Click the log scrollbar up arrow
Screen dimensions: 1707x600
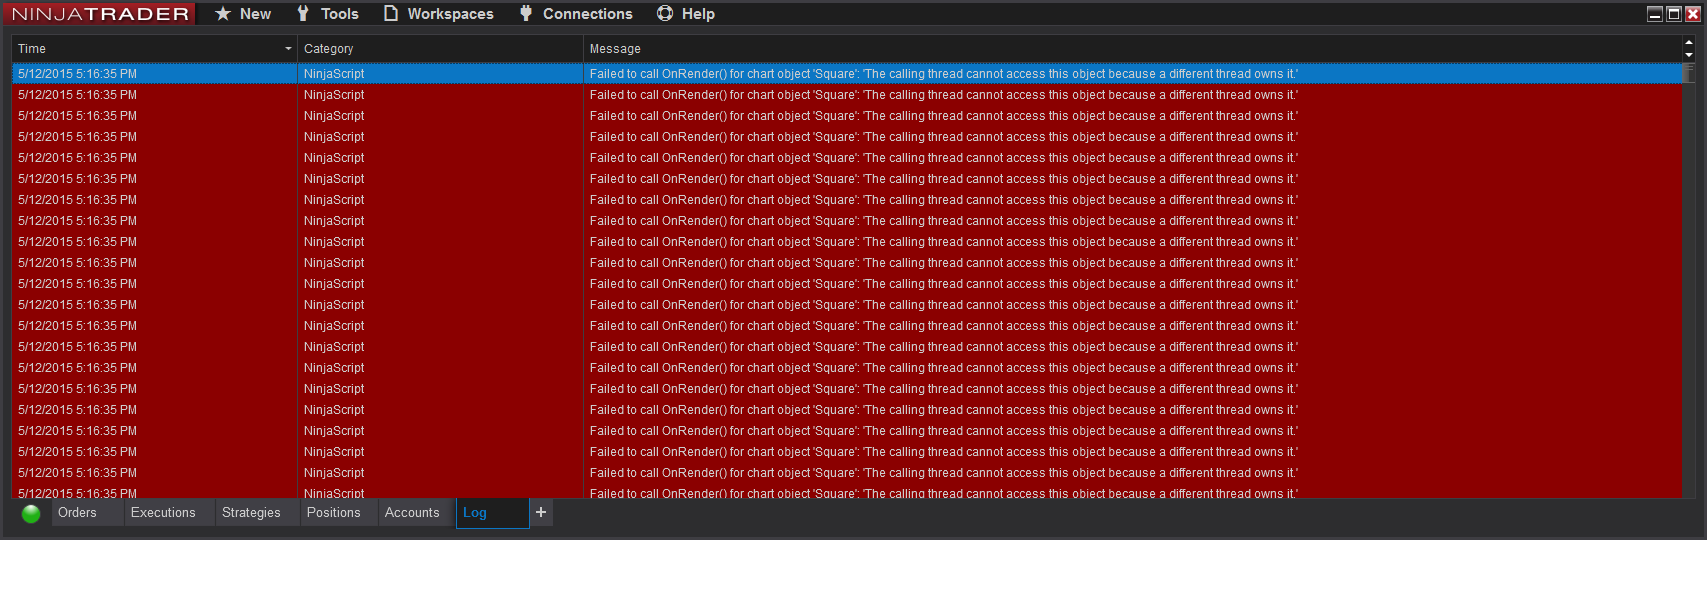click(1689, 43)
